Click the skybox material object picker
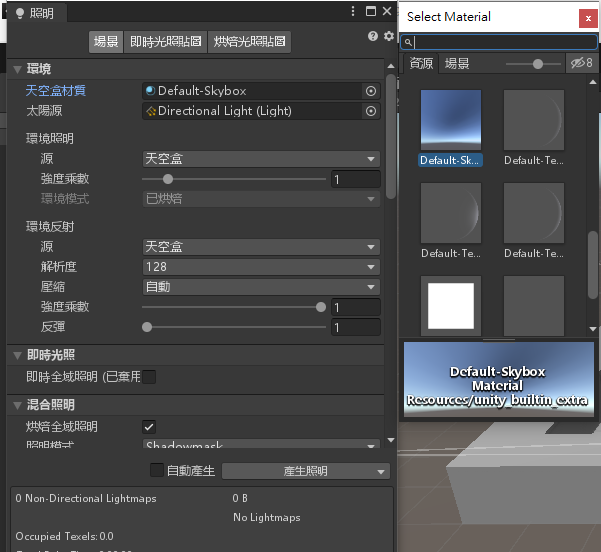601x552 pixels. [x=371, y=90]
